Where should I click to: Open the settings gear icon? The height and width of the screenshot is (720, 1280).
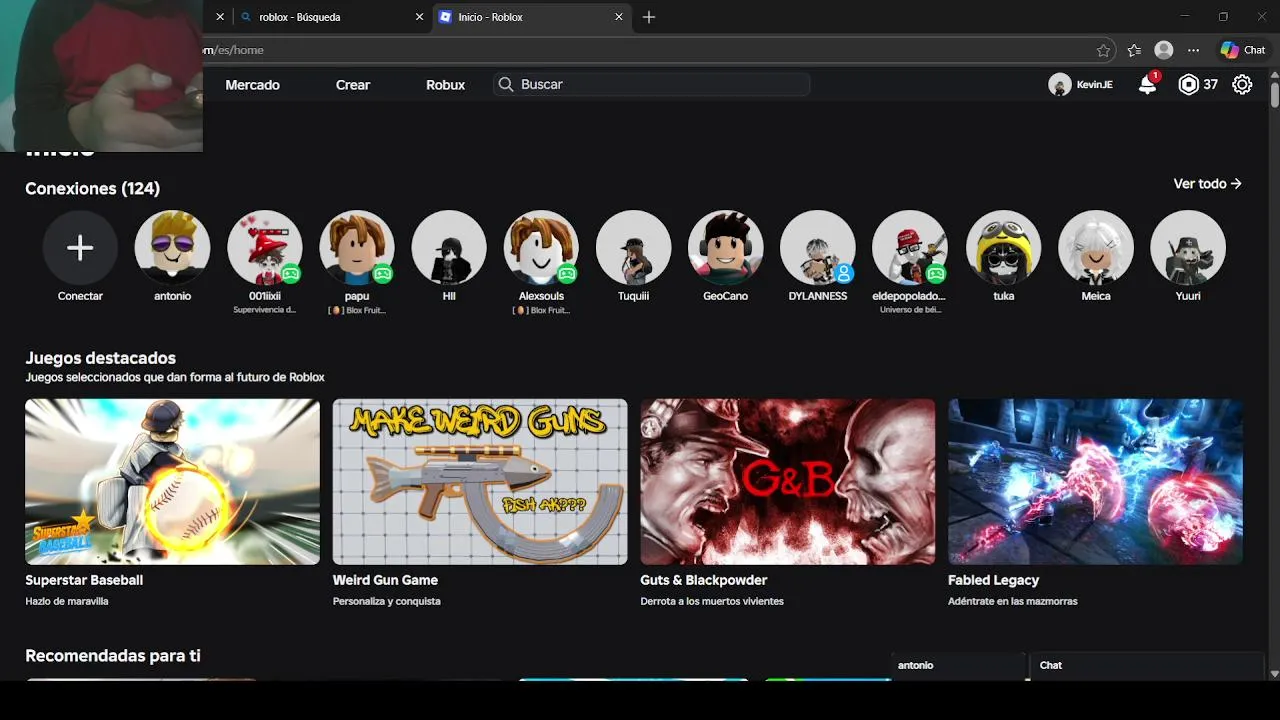coord(1242,85)
